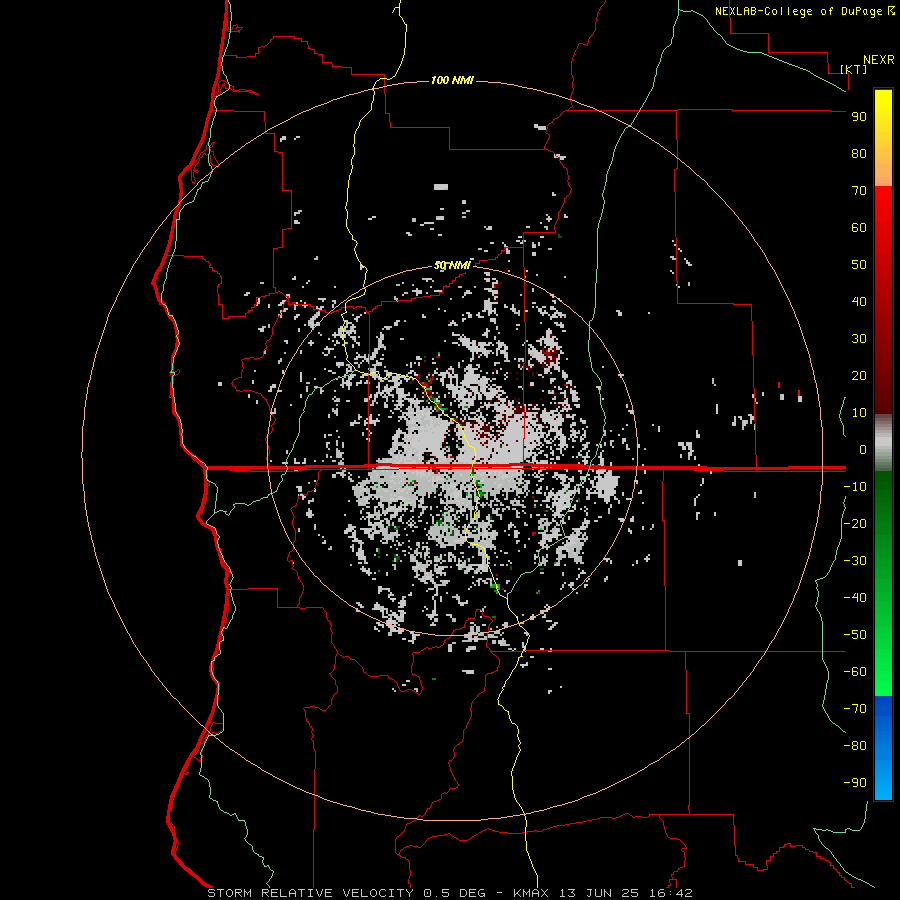900x900 pixels.
Task: Click the "13 JUN 25 16:42" timestamp
Action: [626, 893]
